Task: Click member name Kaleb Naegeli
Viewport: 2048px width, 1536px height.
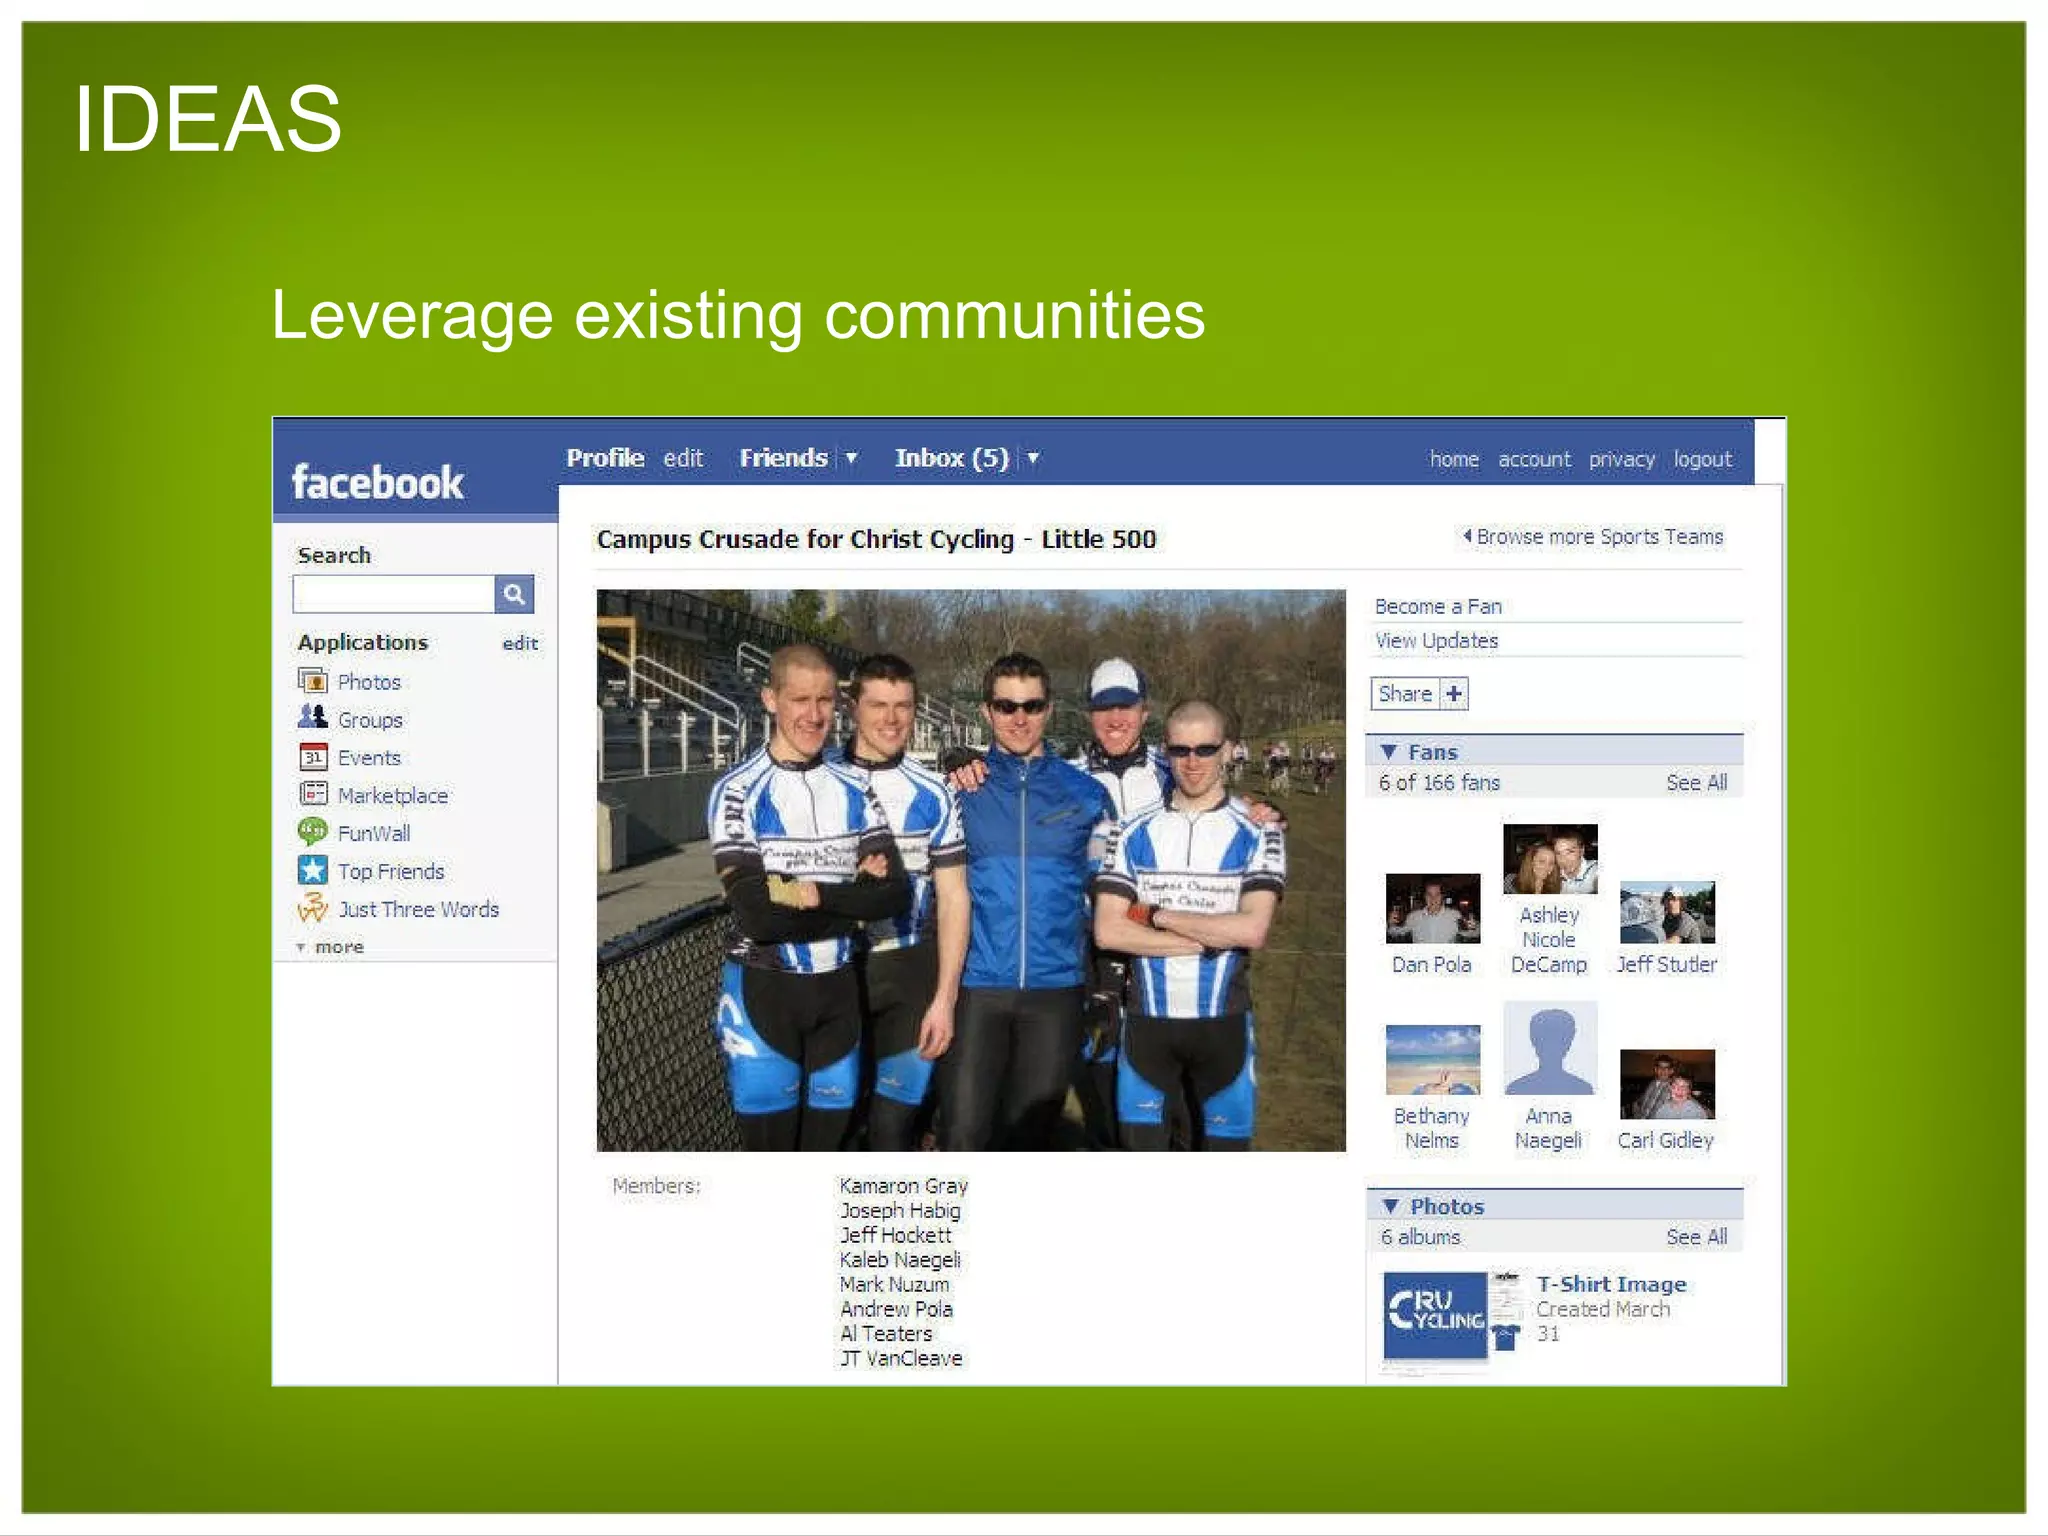Action: click(900, 1260)
